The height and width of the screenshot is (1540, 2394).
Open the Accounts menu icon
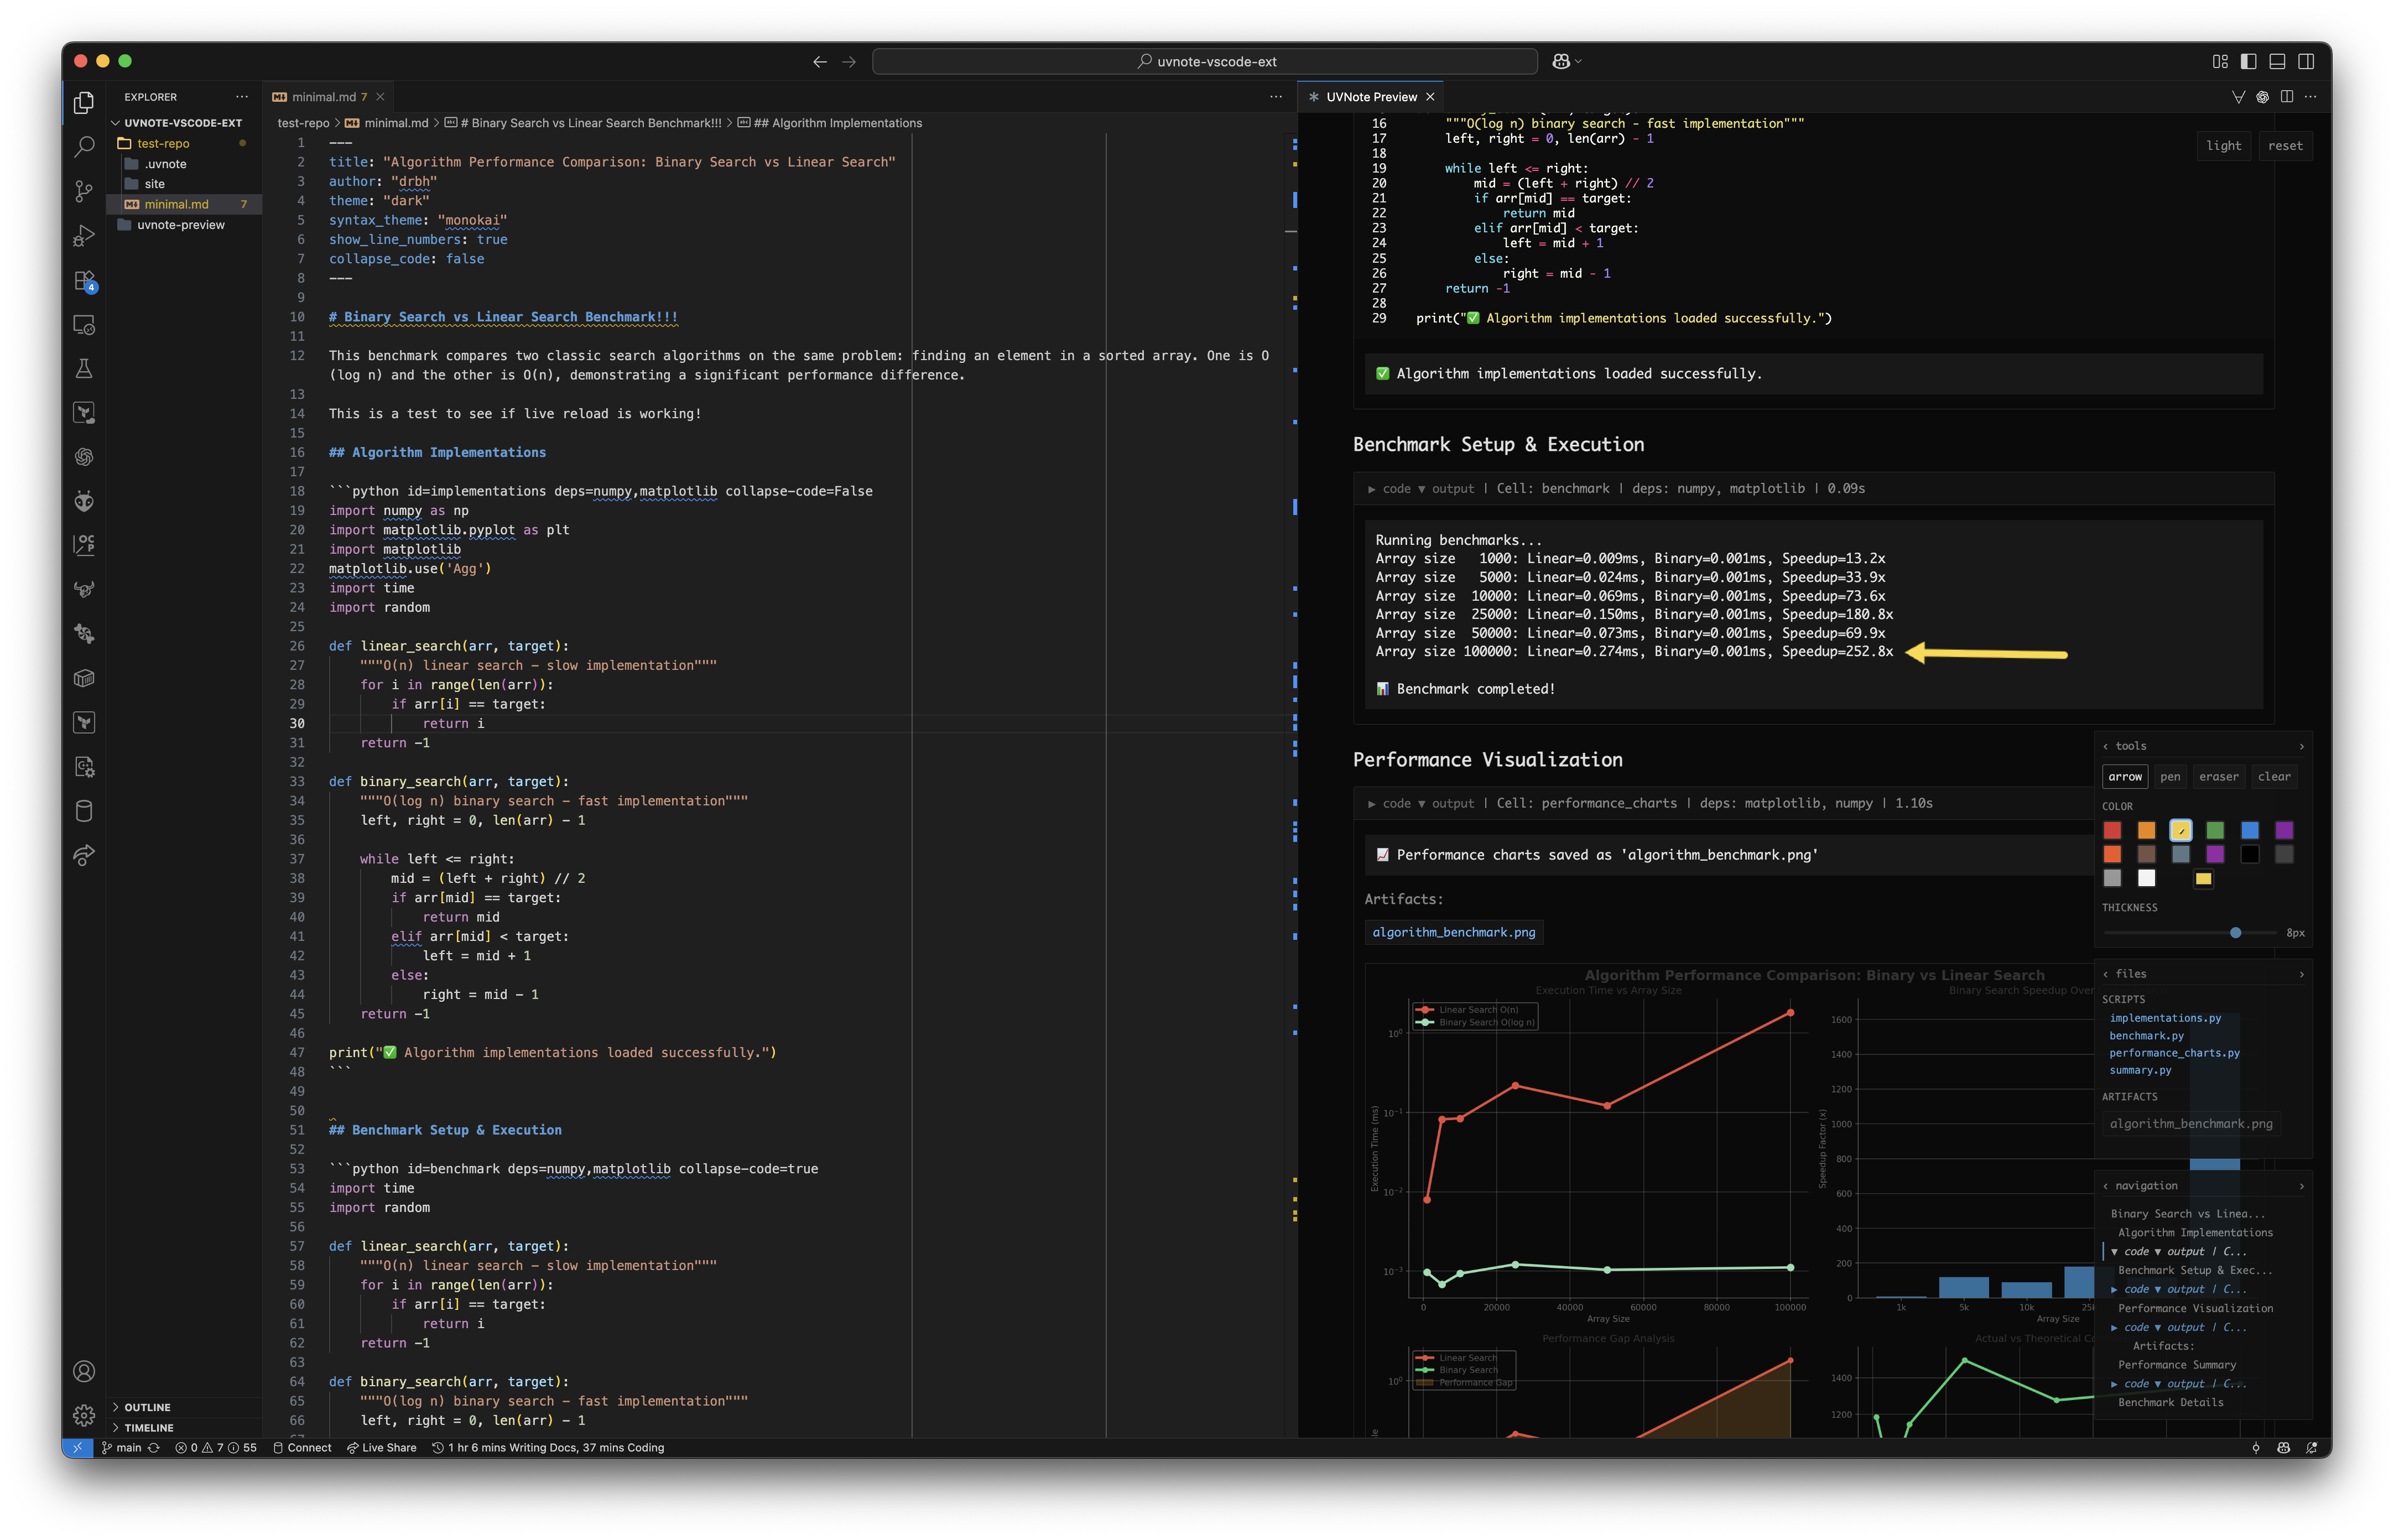point(84,1371)
